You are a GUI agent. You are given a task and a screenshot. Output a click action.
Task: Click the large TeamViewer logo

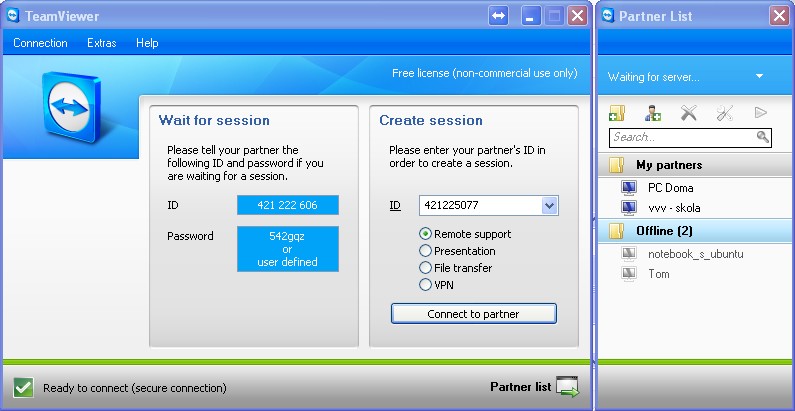point(71,106)
